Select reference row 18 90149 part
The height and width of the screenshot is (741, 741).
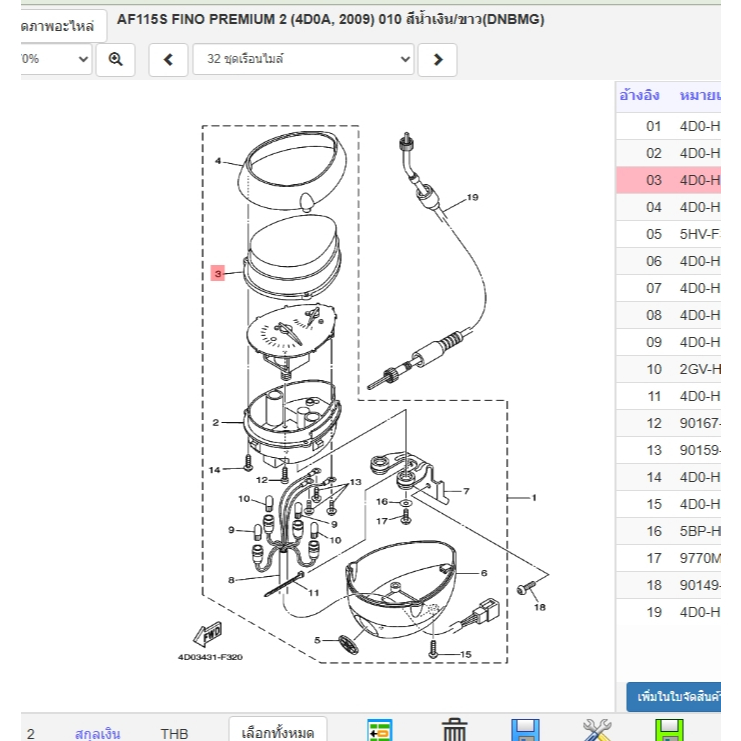[668, 585]
